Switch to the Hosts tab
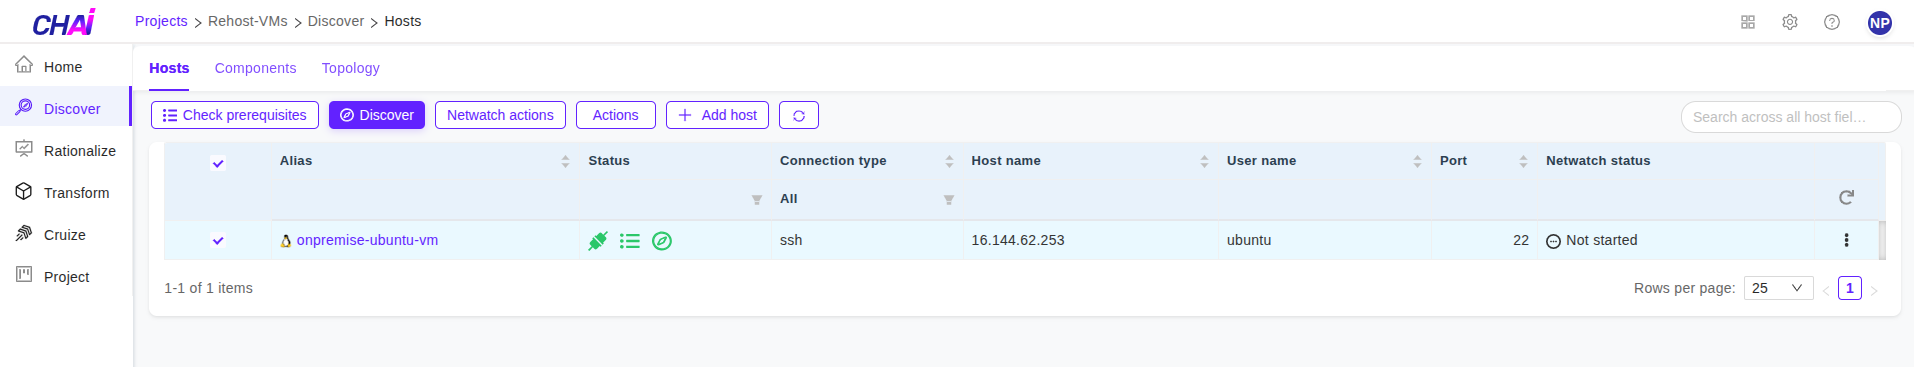 point(169,68)
